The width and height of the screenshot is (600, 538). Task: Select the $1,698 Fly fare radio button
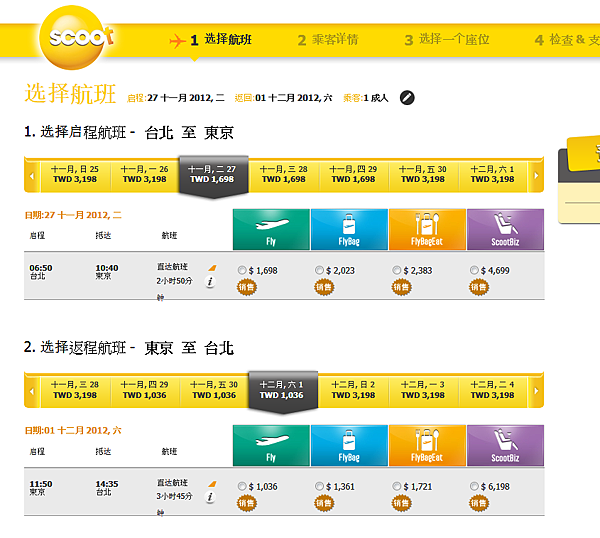click(242, 270)
